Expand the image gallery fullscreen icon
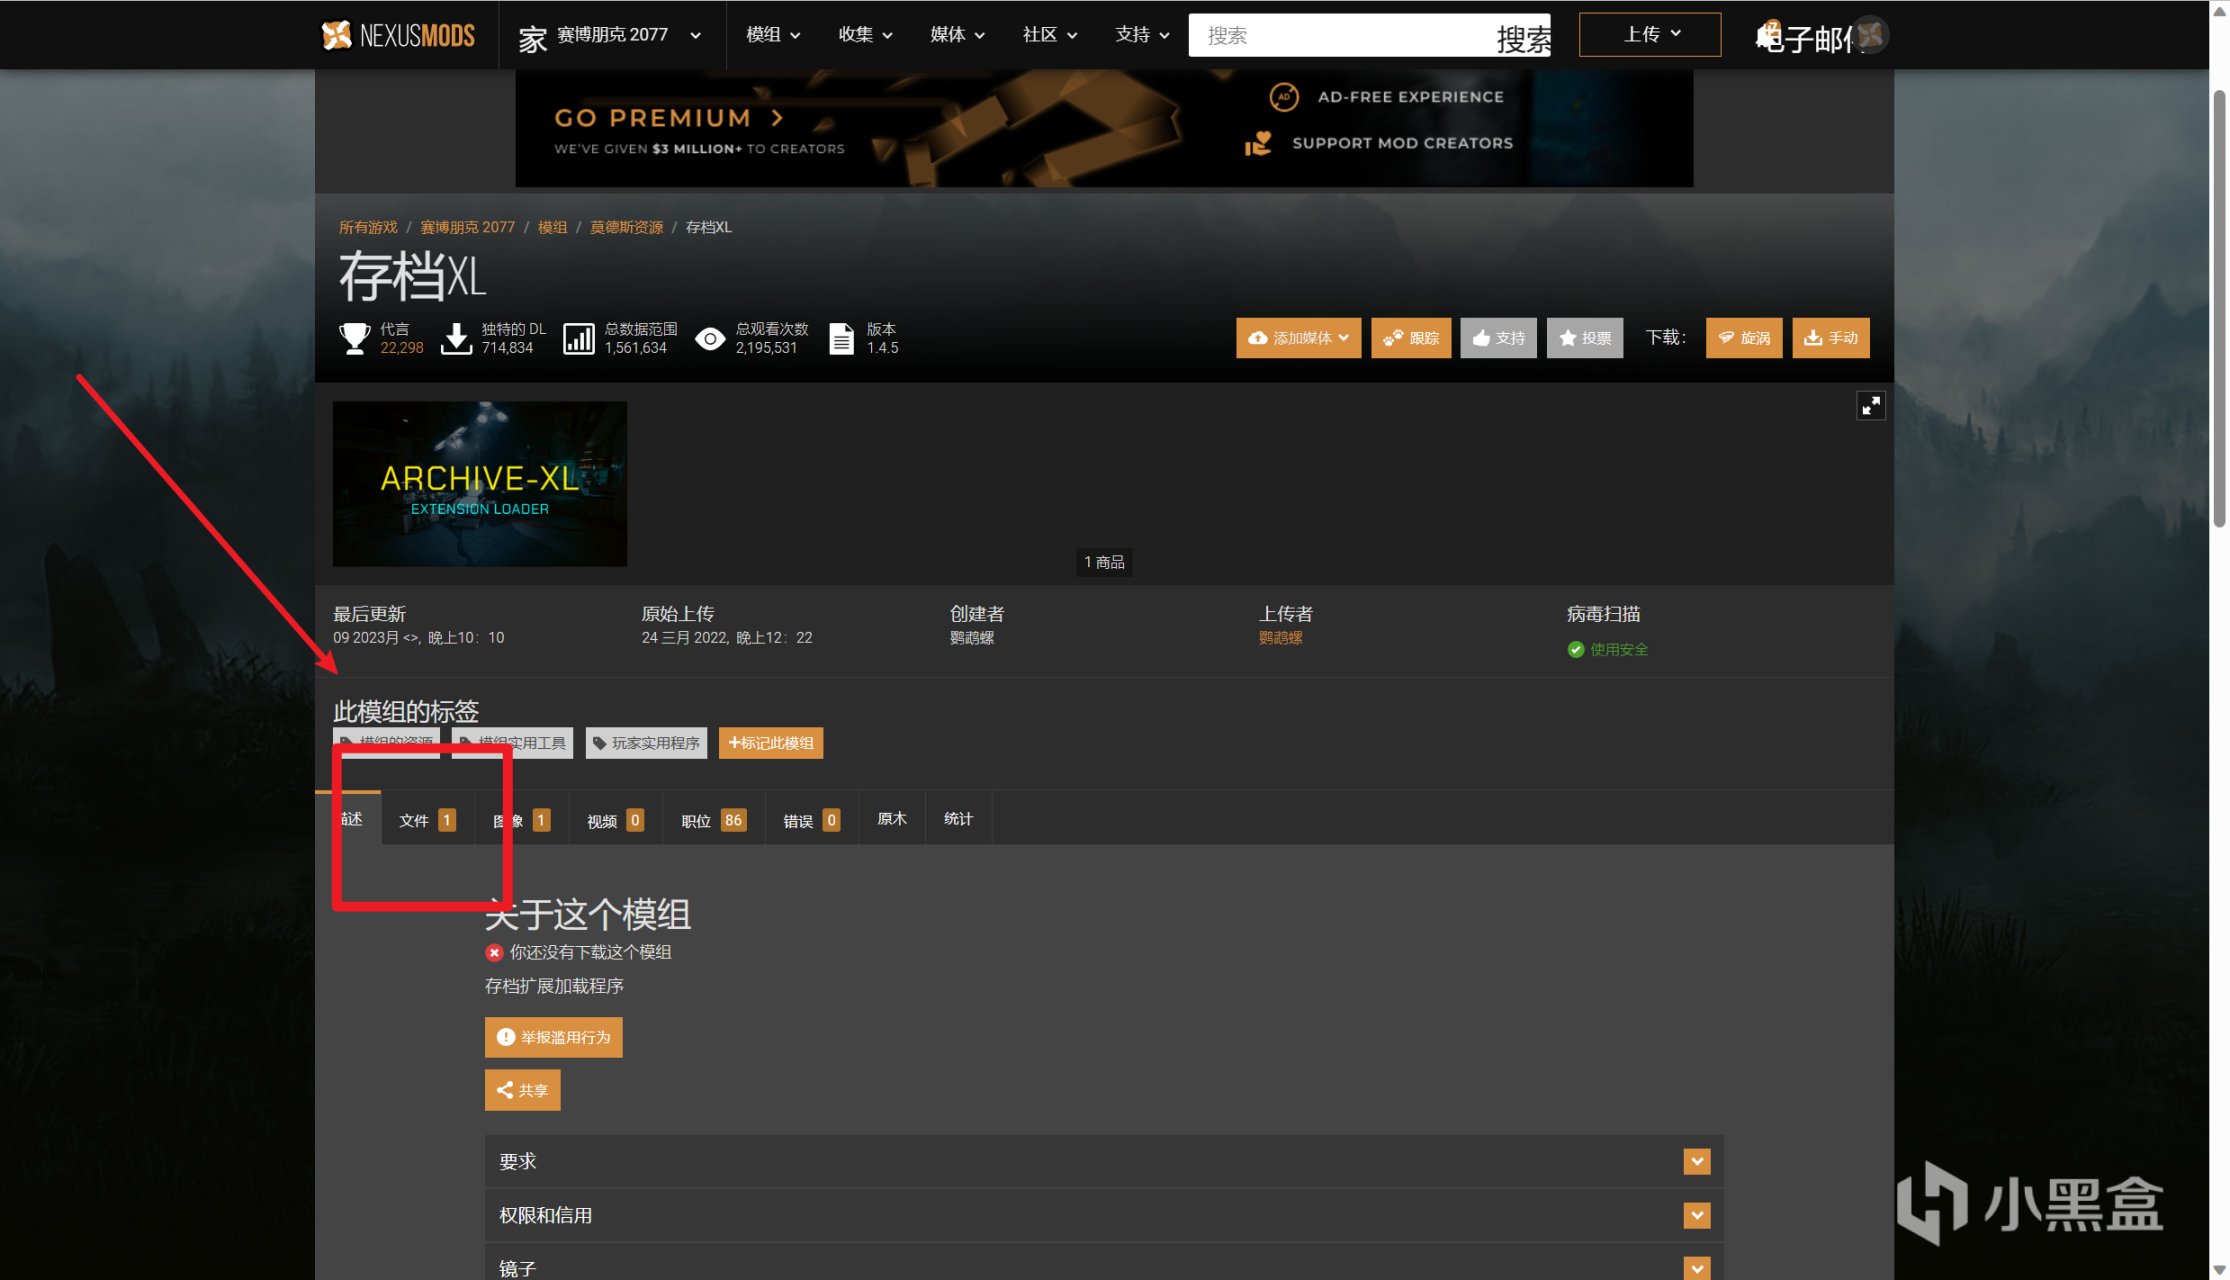This screenshot has height=1280, width=2230. point(1871,405)
